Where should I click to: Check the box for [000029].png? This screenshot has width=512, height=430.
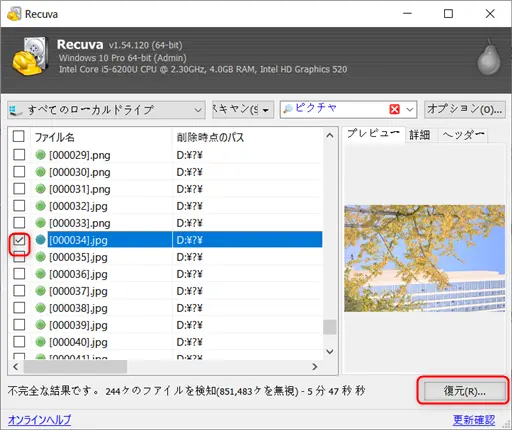pos(19,155)
